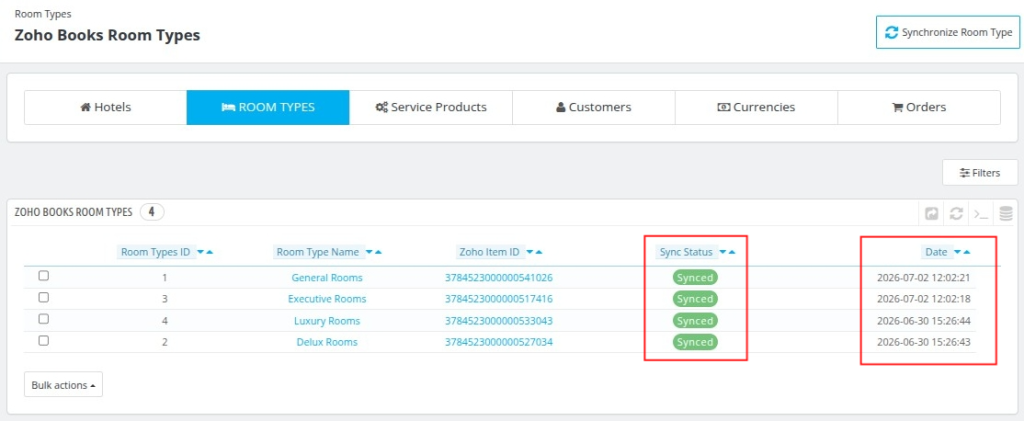The image size is (1024, 421).
Task: Click Synced badge for General Rooms
Action: point(695,277)
